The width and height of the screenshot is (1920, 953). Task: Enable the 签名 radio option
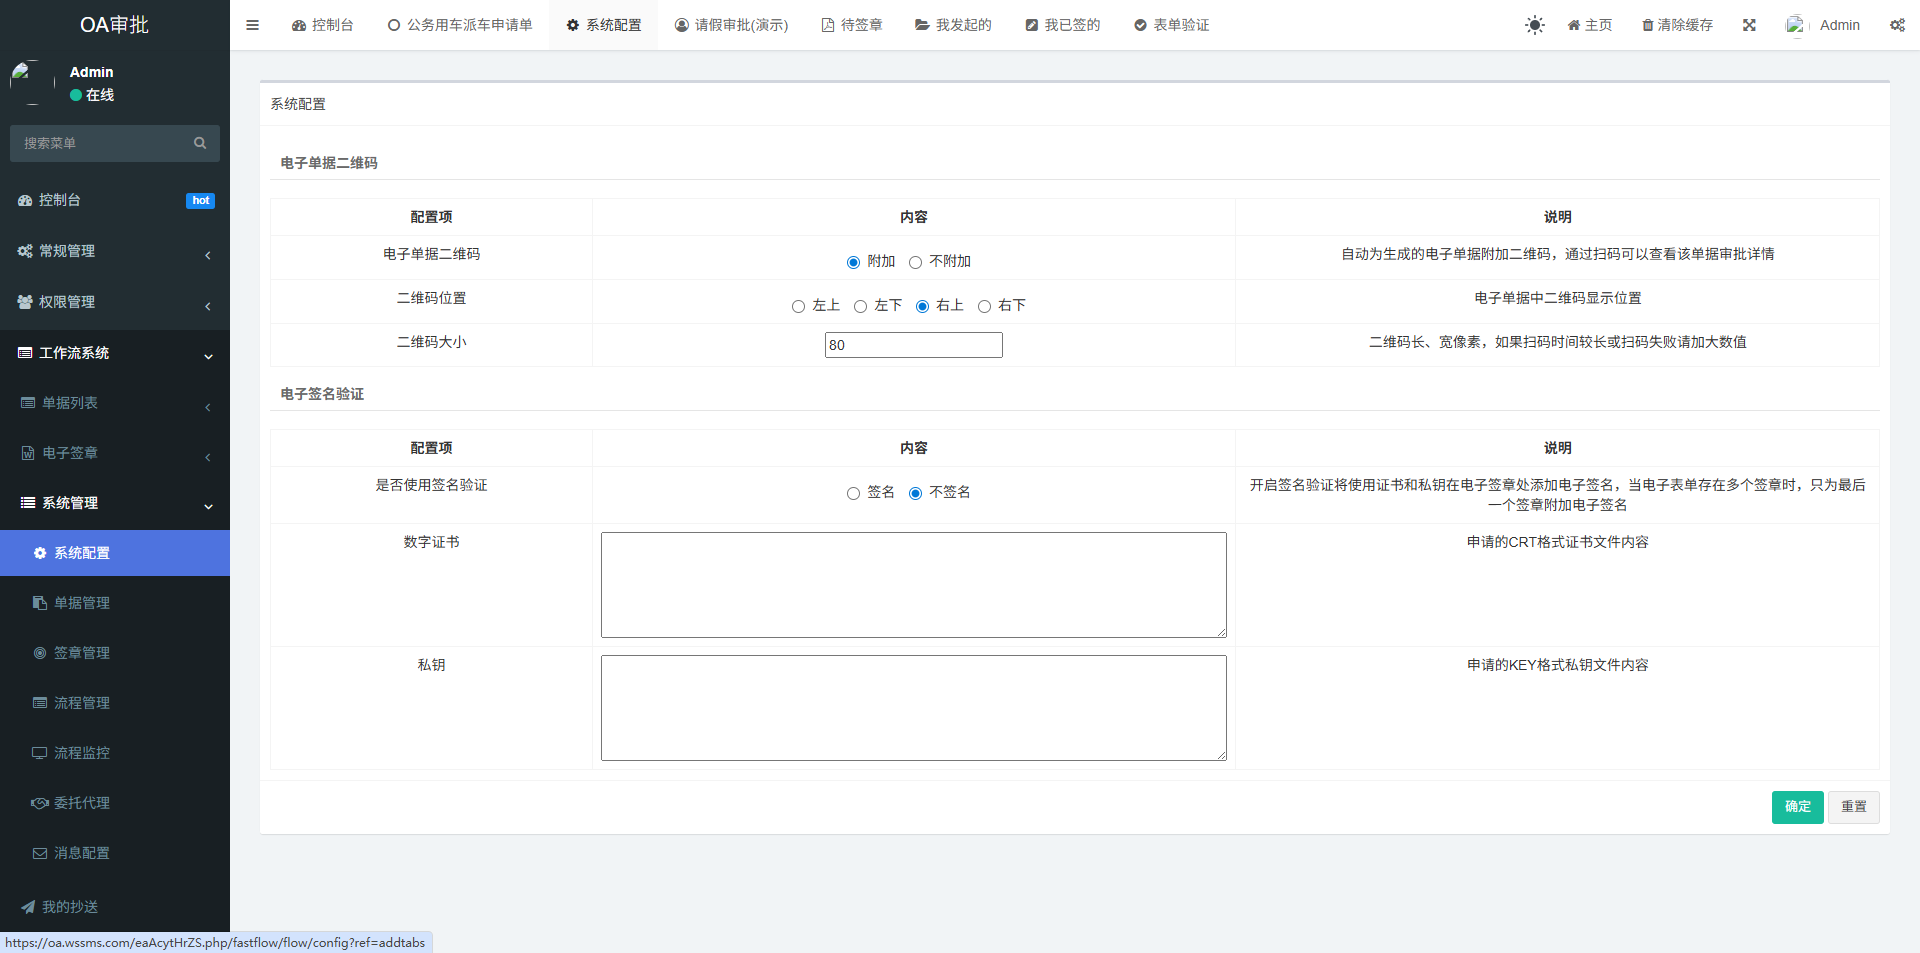point(853,493)
